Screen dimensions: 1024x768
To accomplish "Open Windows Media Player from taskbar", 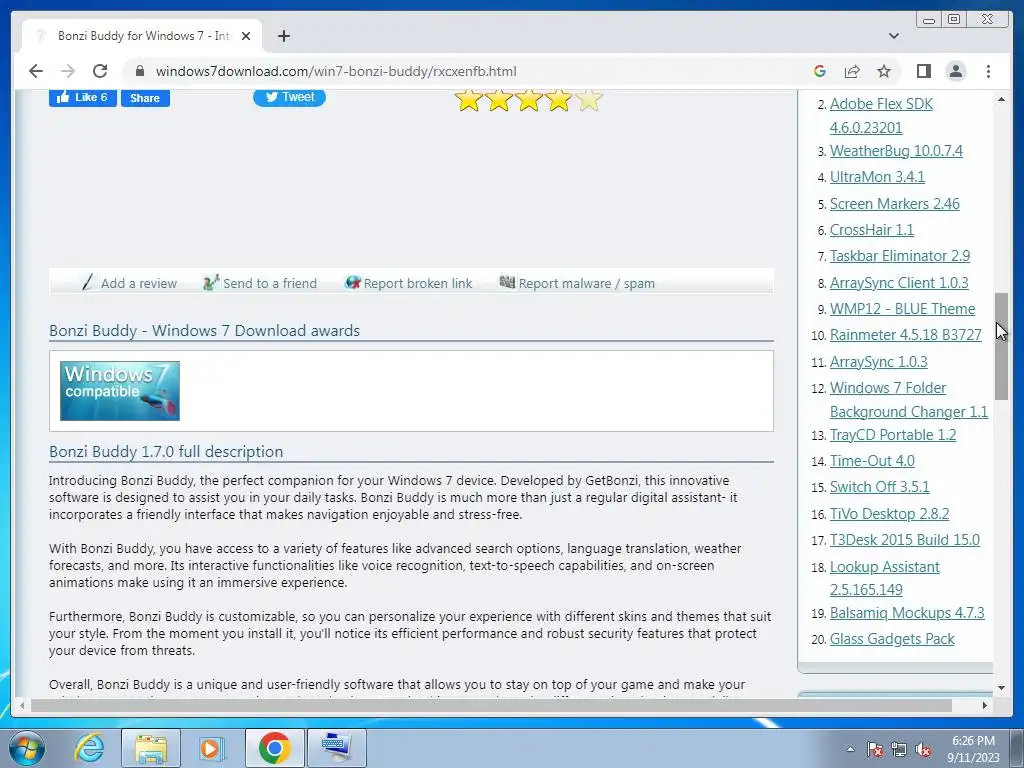I will (x=212, y=748).
